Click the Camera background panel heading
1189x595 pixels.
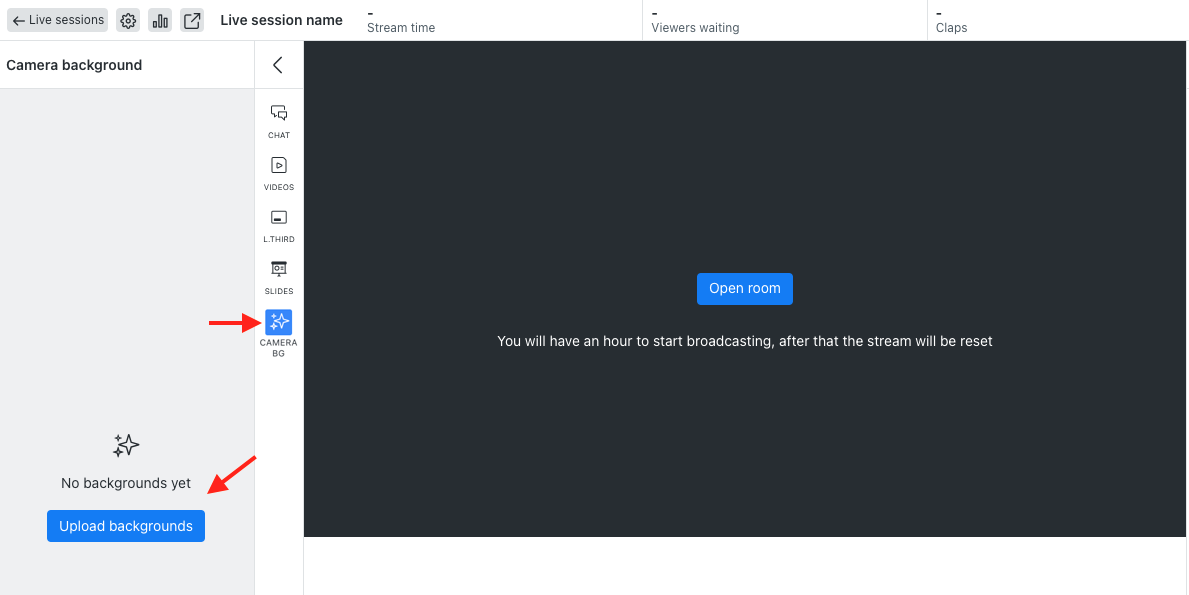pyautogui.click(x=74, y=65)
